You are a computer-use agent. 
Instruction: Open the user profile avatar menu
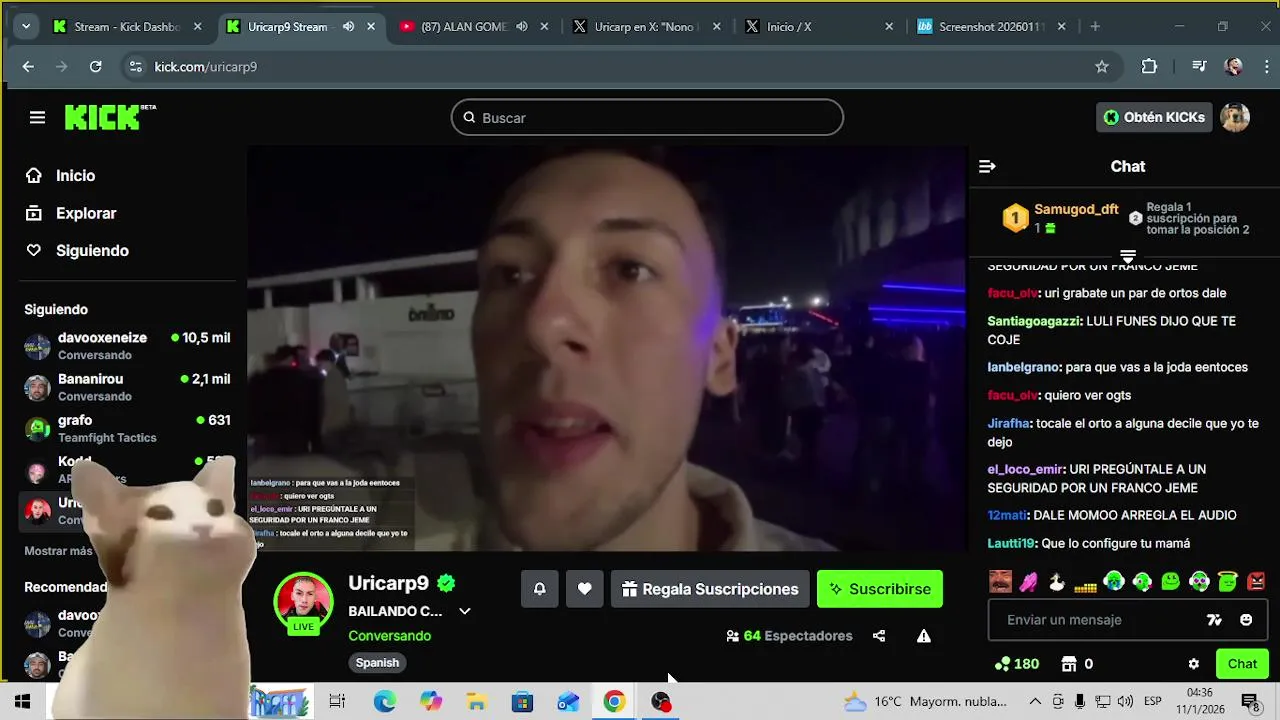click(x=1235, y=117)
